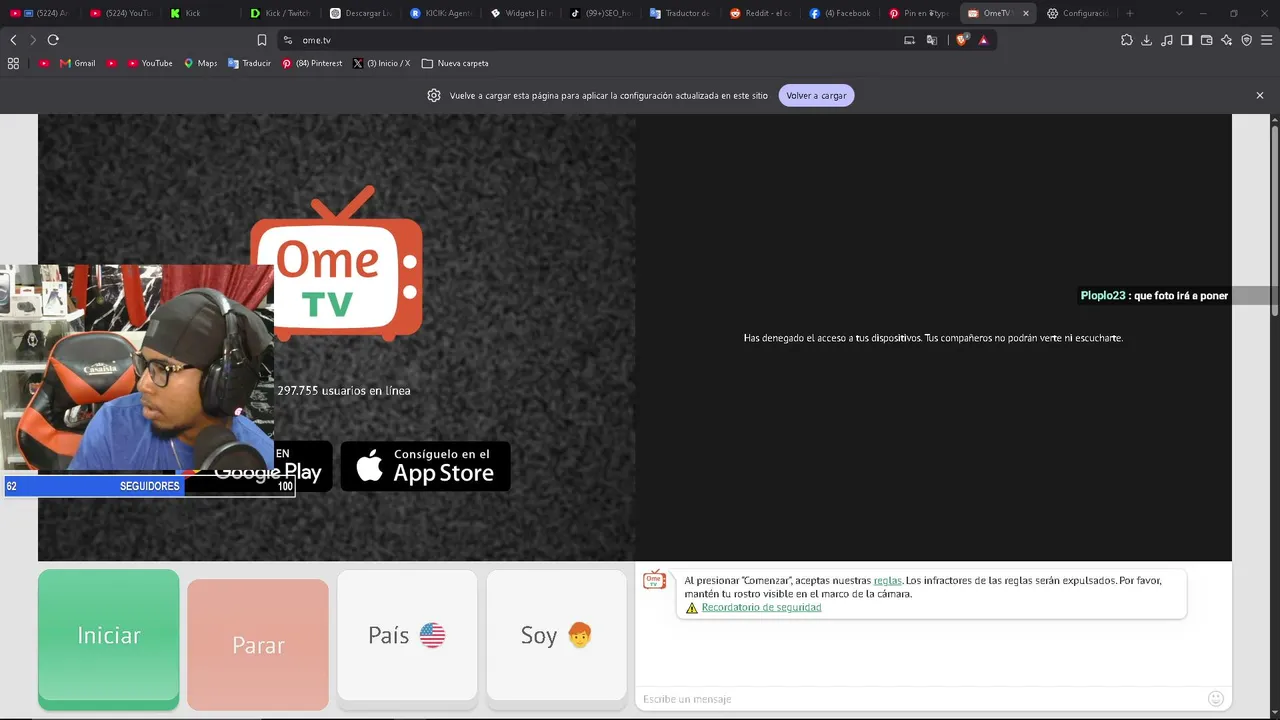Switch to the SEO TikTok tab
The width and height of the screenshot is (1280, 720).
pos(600,13)
